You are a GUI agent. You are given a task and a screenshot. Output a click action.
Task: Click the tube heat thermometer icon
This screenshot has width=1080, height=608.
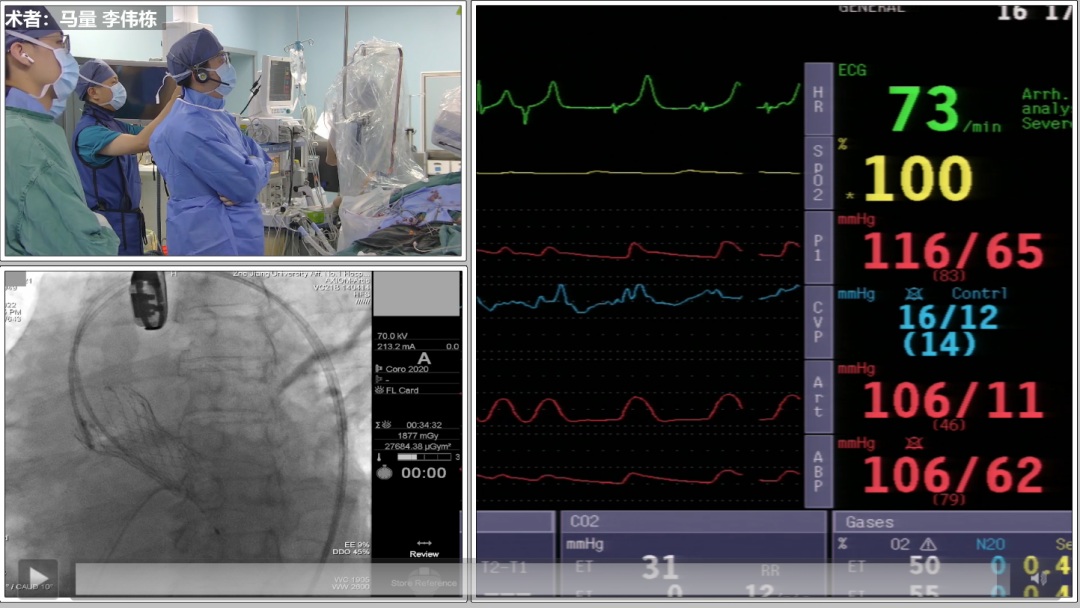pyautogui.click(x=379, y=457)
